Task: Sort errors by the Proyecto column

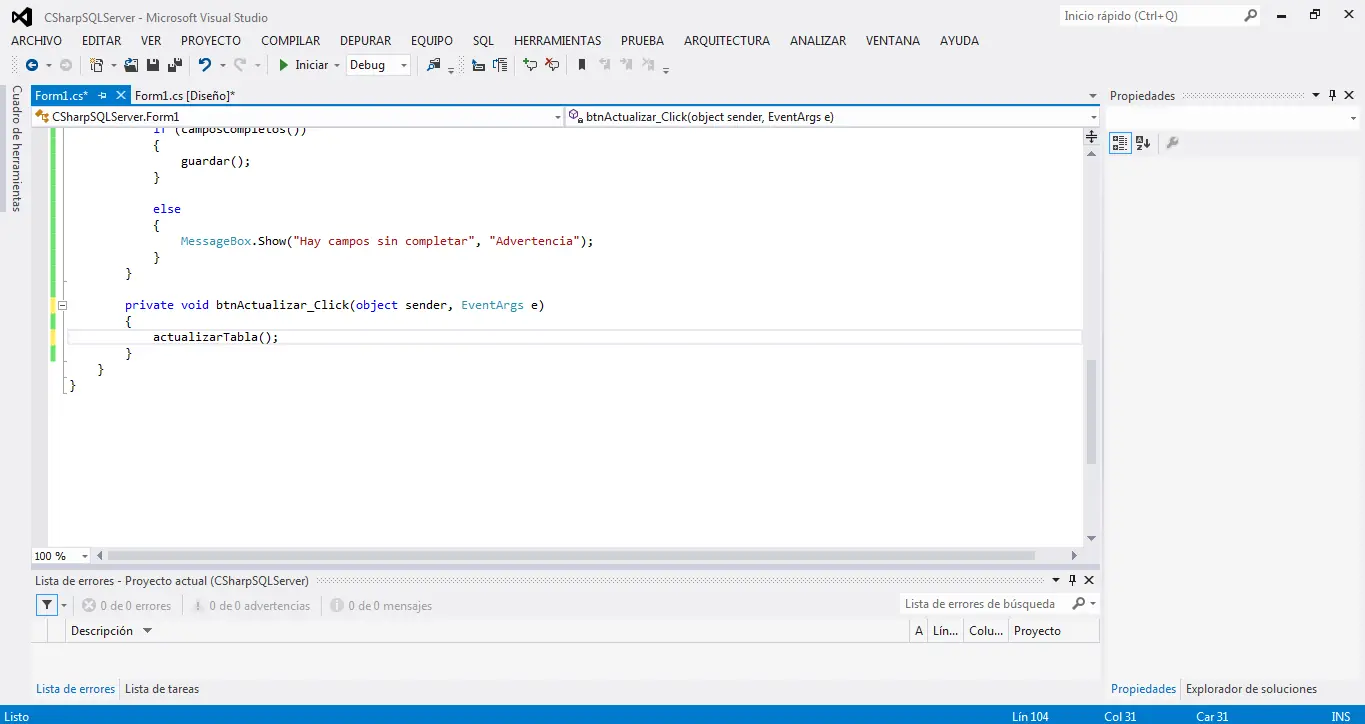Action: tap(1054, 631)
